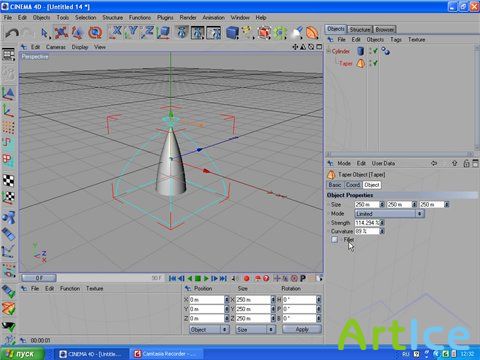Open the Object coordinate mode dropdown

coord(209,329)
